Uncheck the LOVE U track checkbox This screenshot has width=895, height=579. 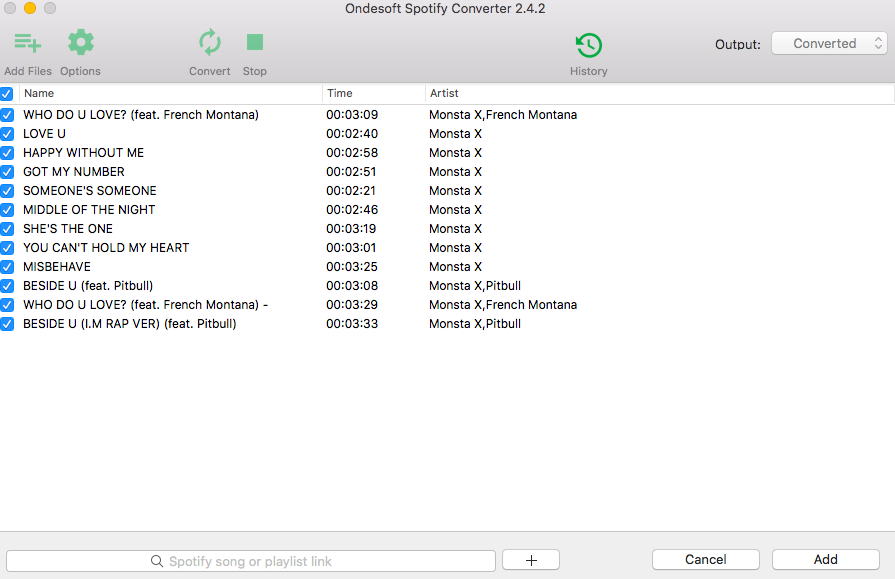tap(7, 134)
